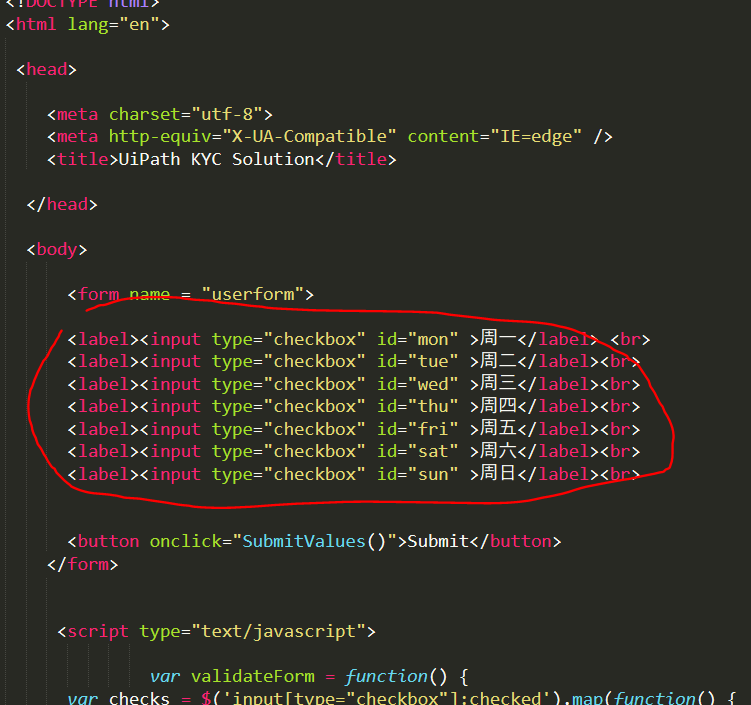This screenshot has width=751, height=705.
Task: Click the SubmitValues() onclick handler text
Action: tap(314, 541)
